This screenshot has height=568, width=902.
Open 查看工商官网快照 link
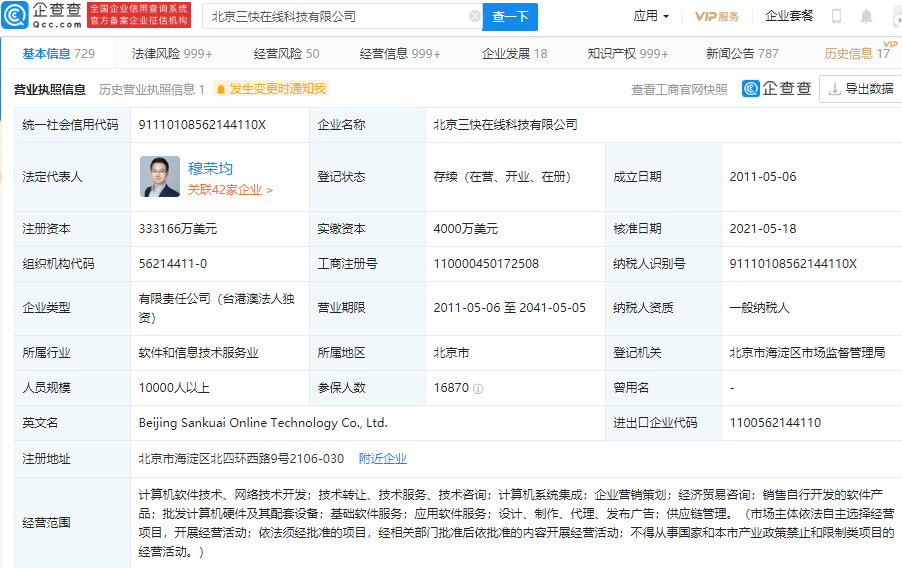(679, 89)
